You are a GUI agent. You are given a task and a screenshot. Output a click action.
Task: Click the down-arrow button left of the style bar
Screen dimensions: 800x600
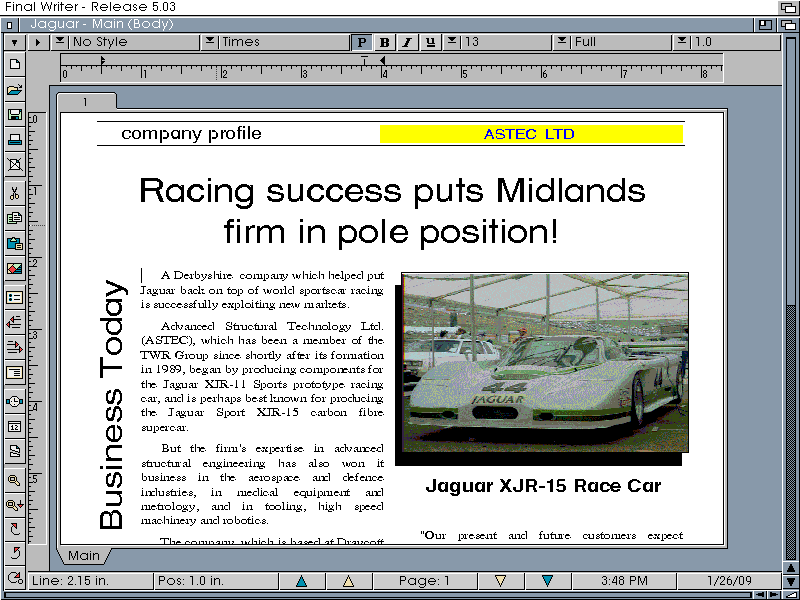[x=14, y=42]
